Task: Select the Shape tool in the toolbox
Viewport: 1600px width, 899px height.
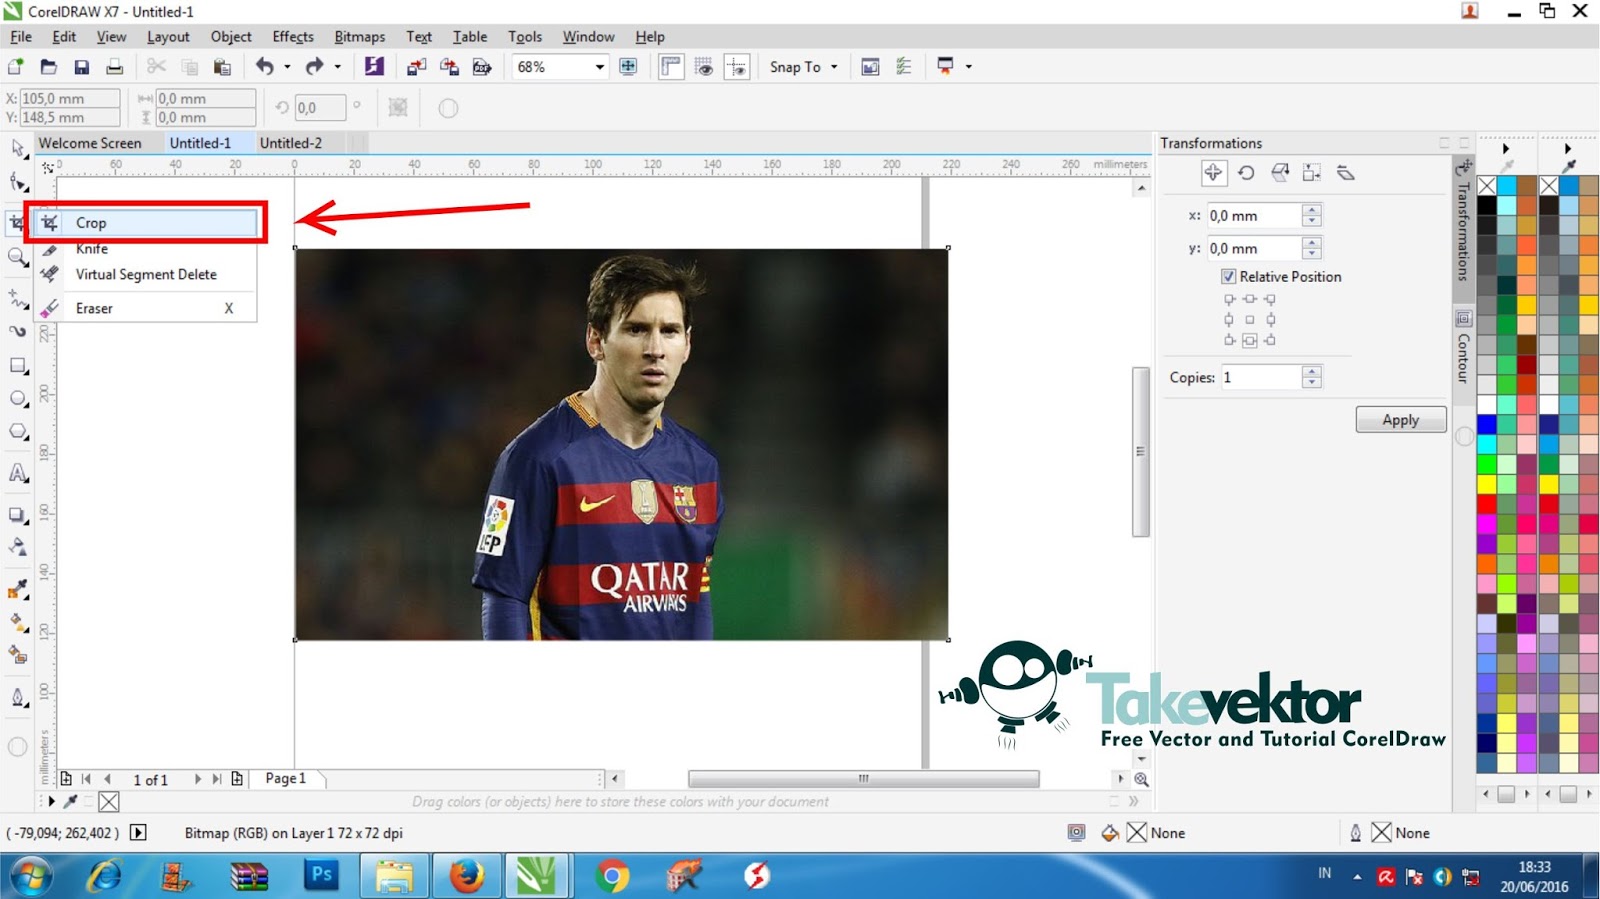Action: 18,182
